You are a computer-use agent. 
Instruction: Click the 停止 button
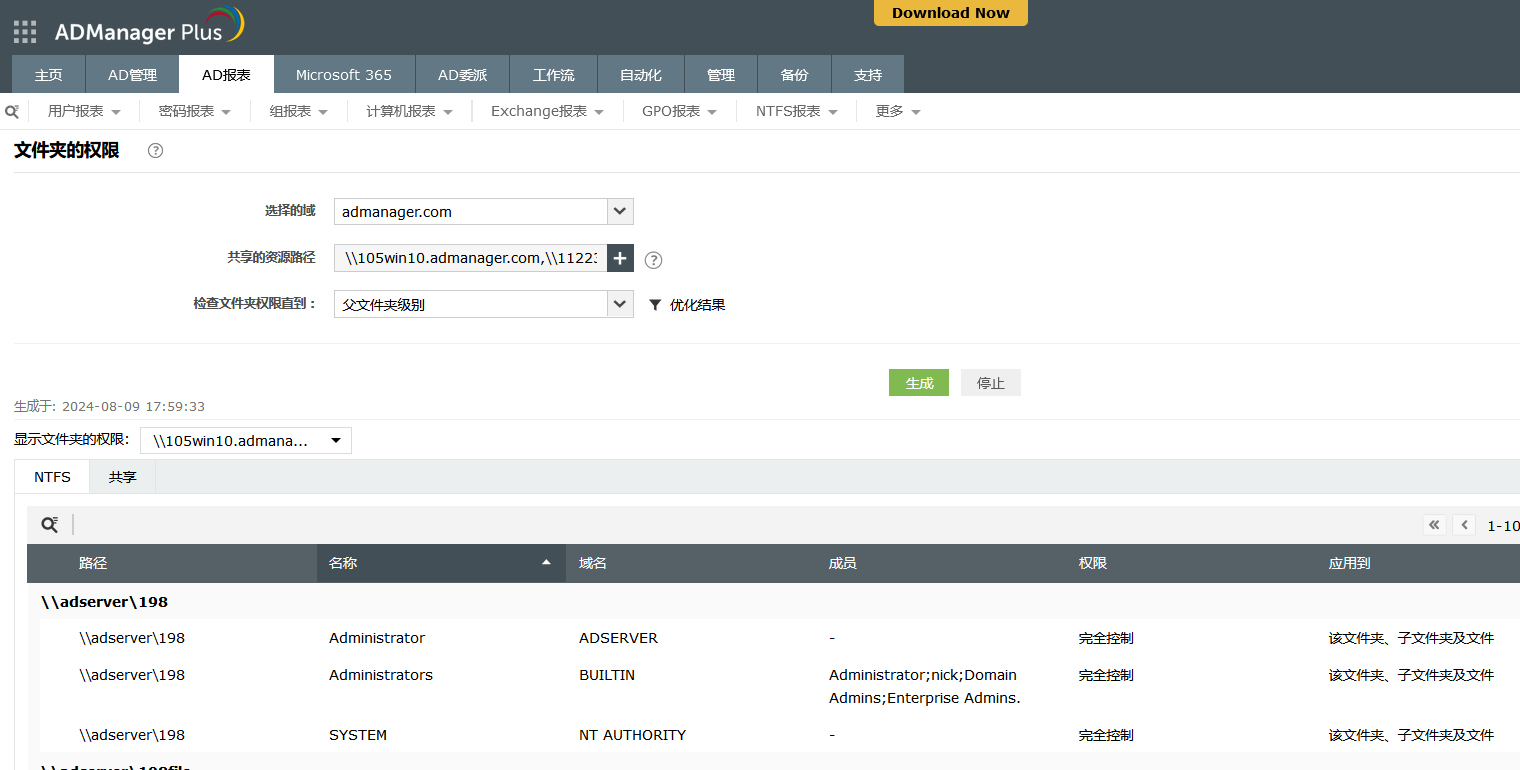[x=990, y=383]
